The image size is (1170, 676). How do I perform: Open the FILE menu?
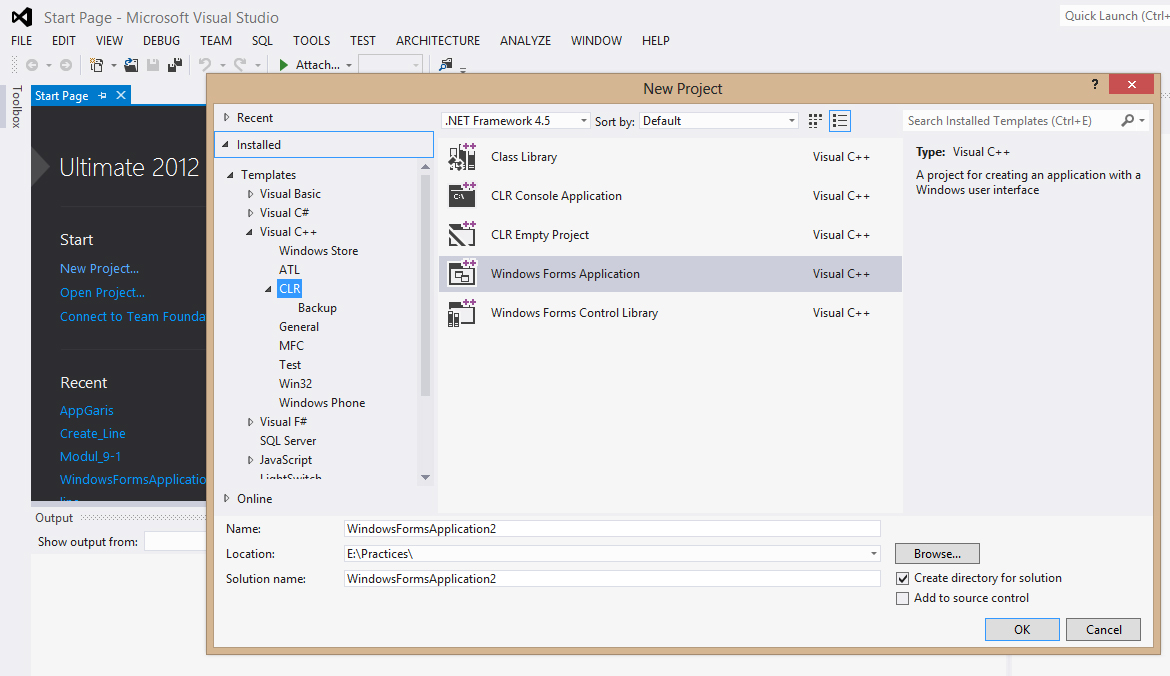(22, 40)
